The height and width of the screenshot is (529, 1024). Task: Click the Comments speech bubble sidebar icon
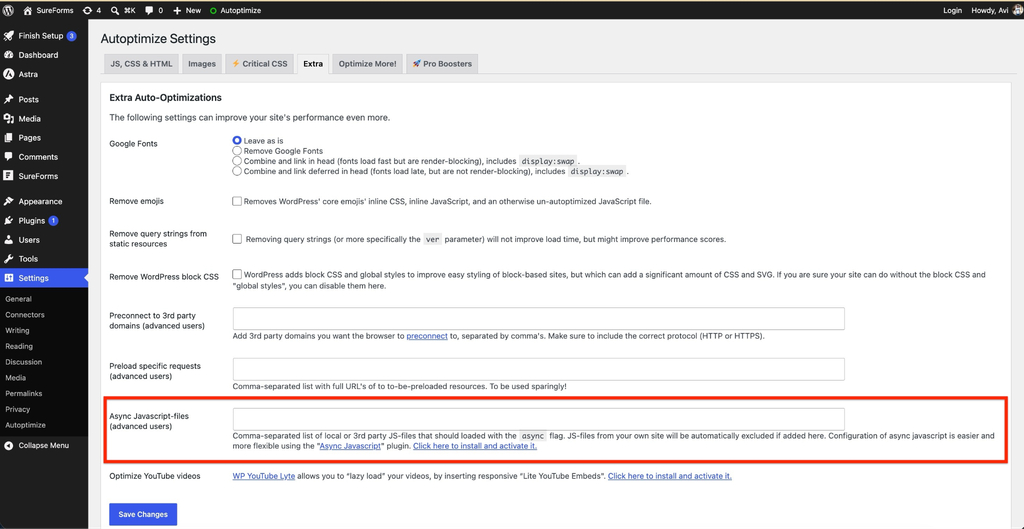click(8, 157)
